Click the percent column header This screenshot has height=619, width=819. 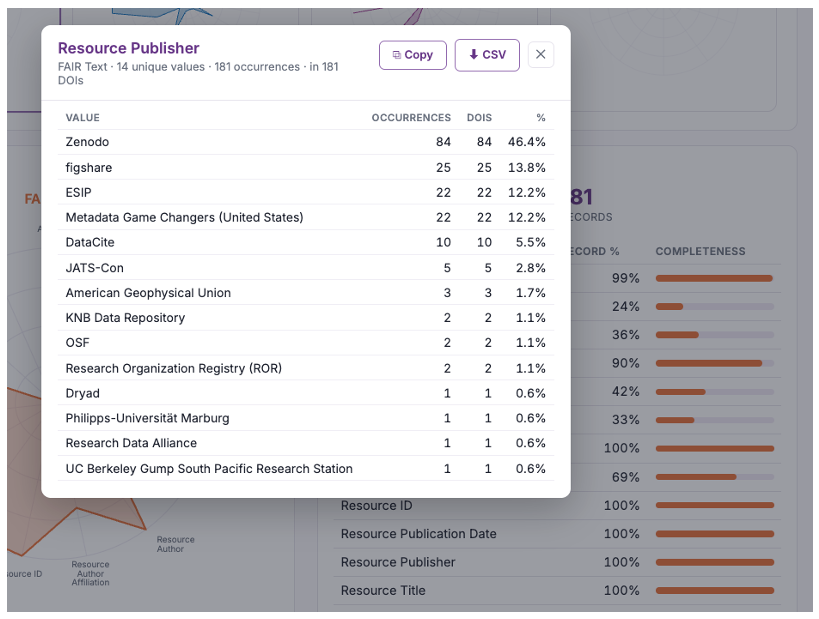click(x=541, y=118)
